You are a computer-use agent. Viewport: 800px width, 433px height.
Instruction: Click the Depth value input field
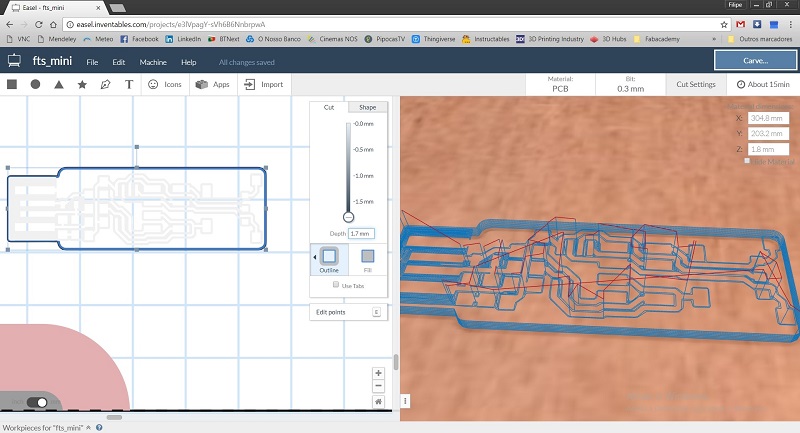pos(361,233)
